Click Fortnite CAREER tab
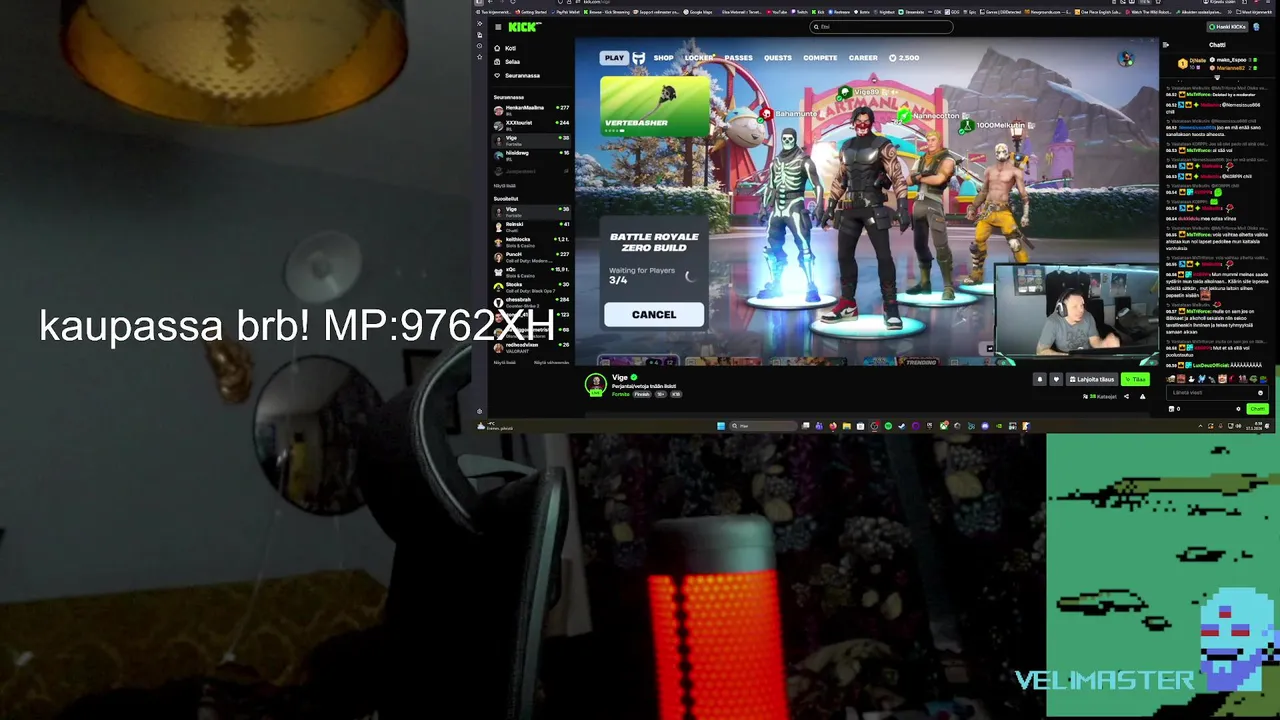 pos(863,58)
